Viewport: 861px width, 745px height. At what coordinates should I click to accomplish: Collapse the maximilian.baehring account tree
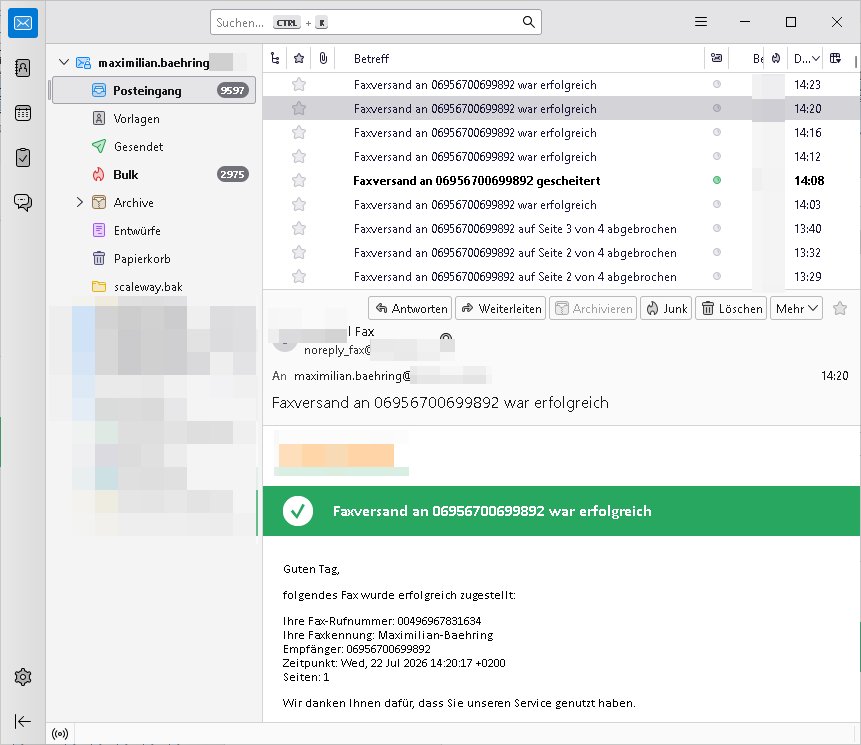[64, 62]
